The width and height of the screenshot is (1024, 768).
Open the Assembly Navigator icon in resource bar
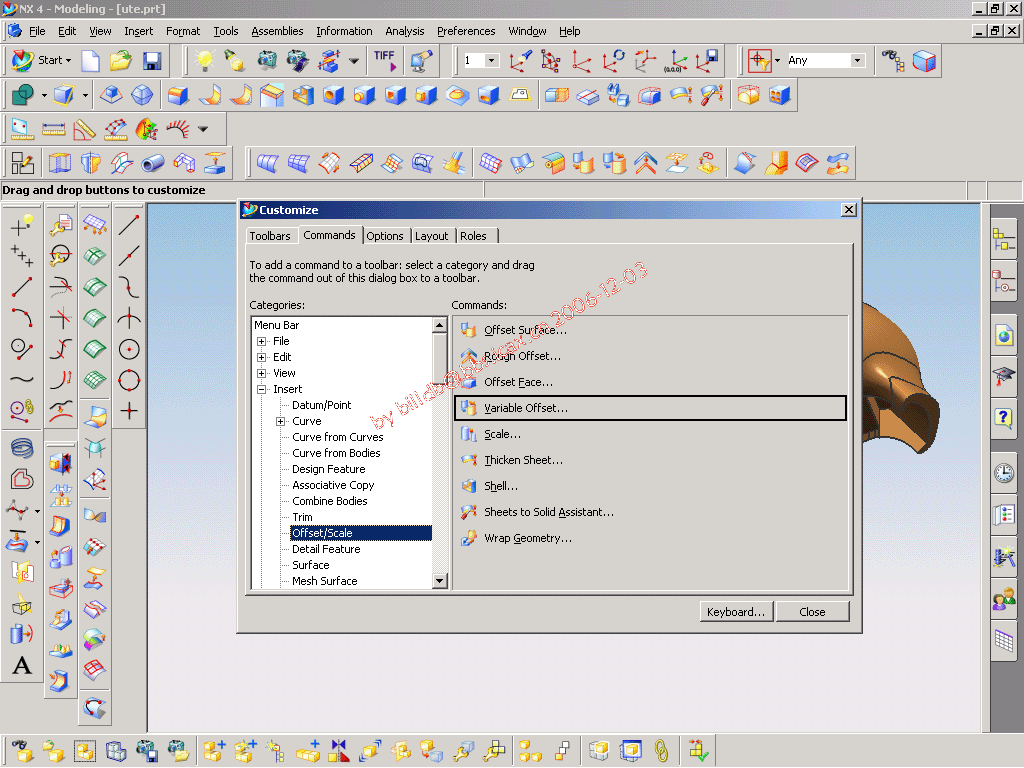point(1004,239)
